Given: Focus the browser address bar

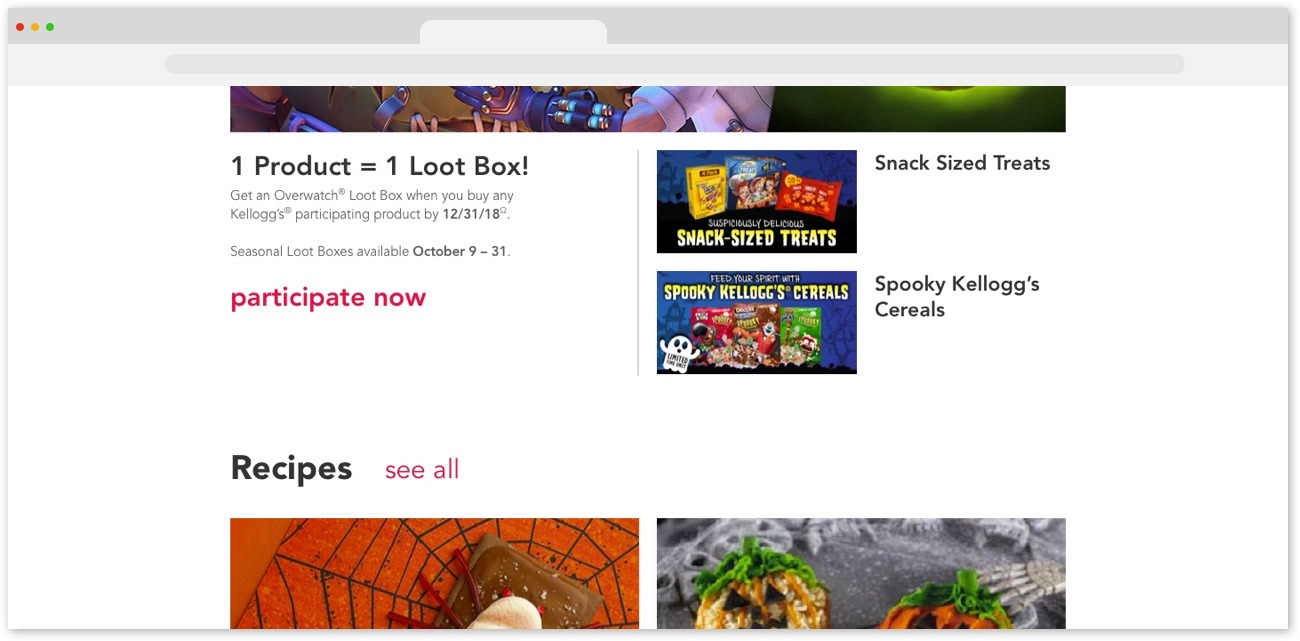Looking at the screenshot, I should pos(674,64).
